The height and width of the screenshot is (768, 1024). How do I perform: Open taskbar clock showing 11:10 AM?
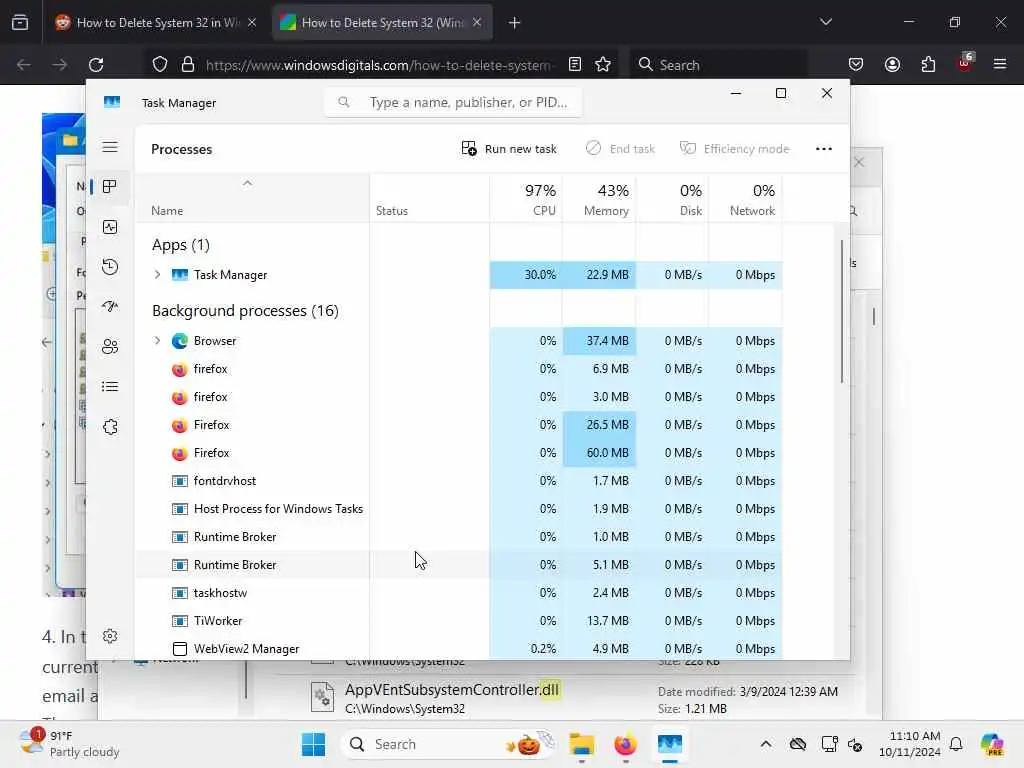[x=910, y=744]
